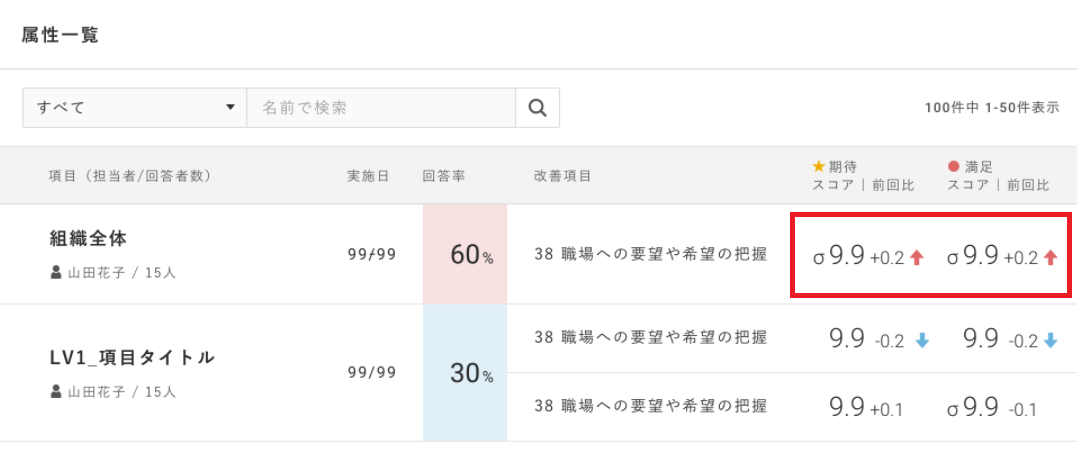Open the LV1_項目タイトル row title

(x=132, y=358)
